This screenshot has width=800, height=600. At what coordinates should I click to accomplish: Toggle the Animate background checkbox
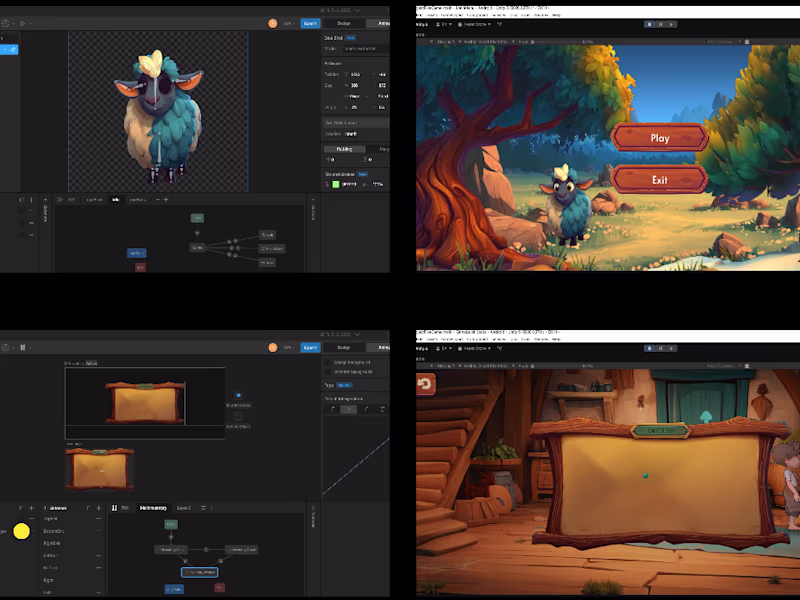[328, 371]
